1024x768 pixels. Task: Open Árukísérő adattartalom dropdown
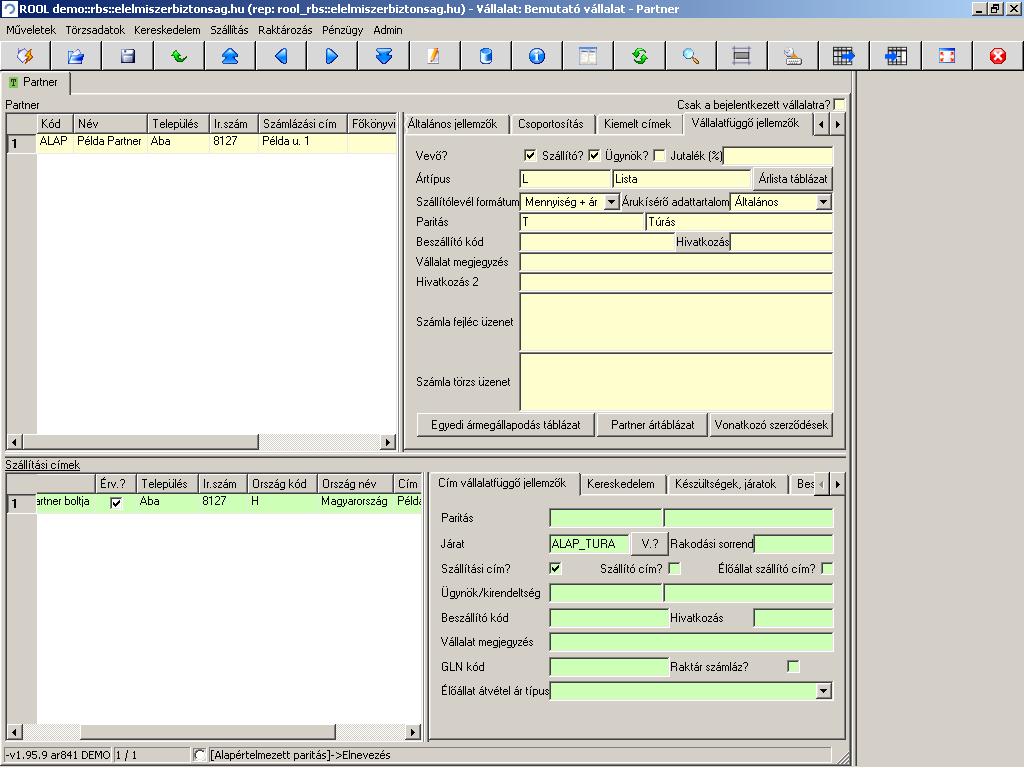(824, 202)
